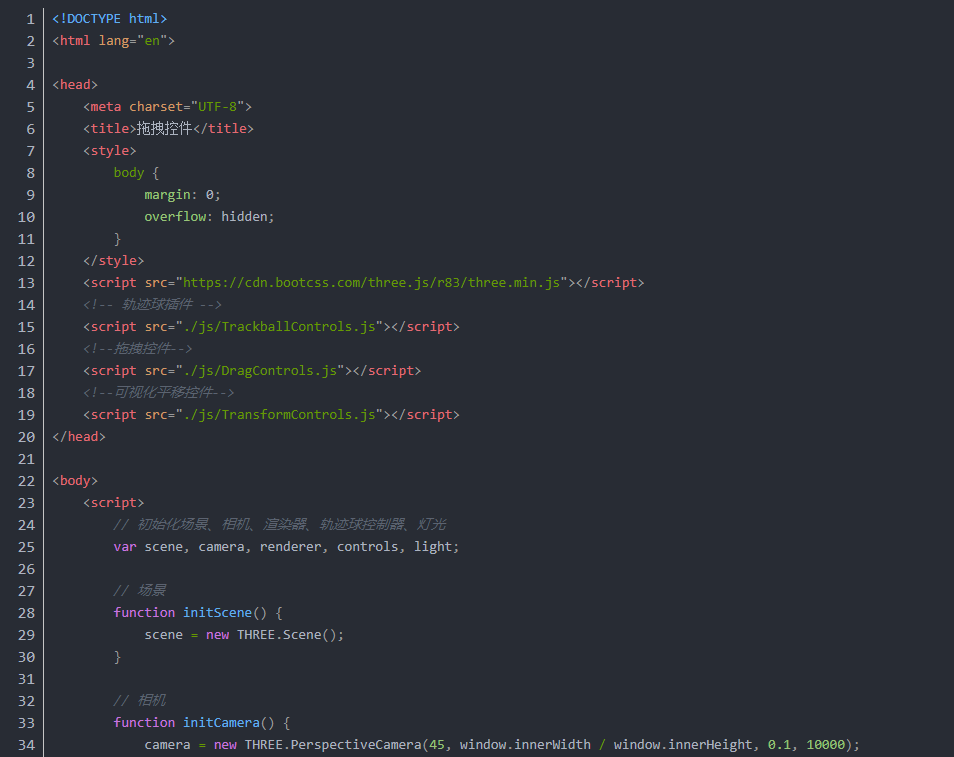Screen dimensions: 954x757
Task: Click the 可视化平移控件 comment on line 18
Action: (x=159, y=392)
